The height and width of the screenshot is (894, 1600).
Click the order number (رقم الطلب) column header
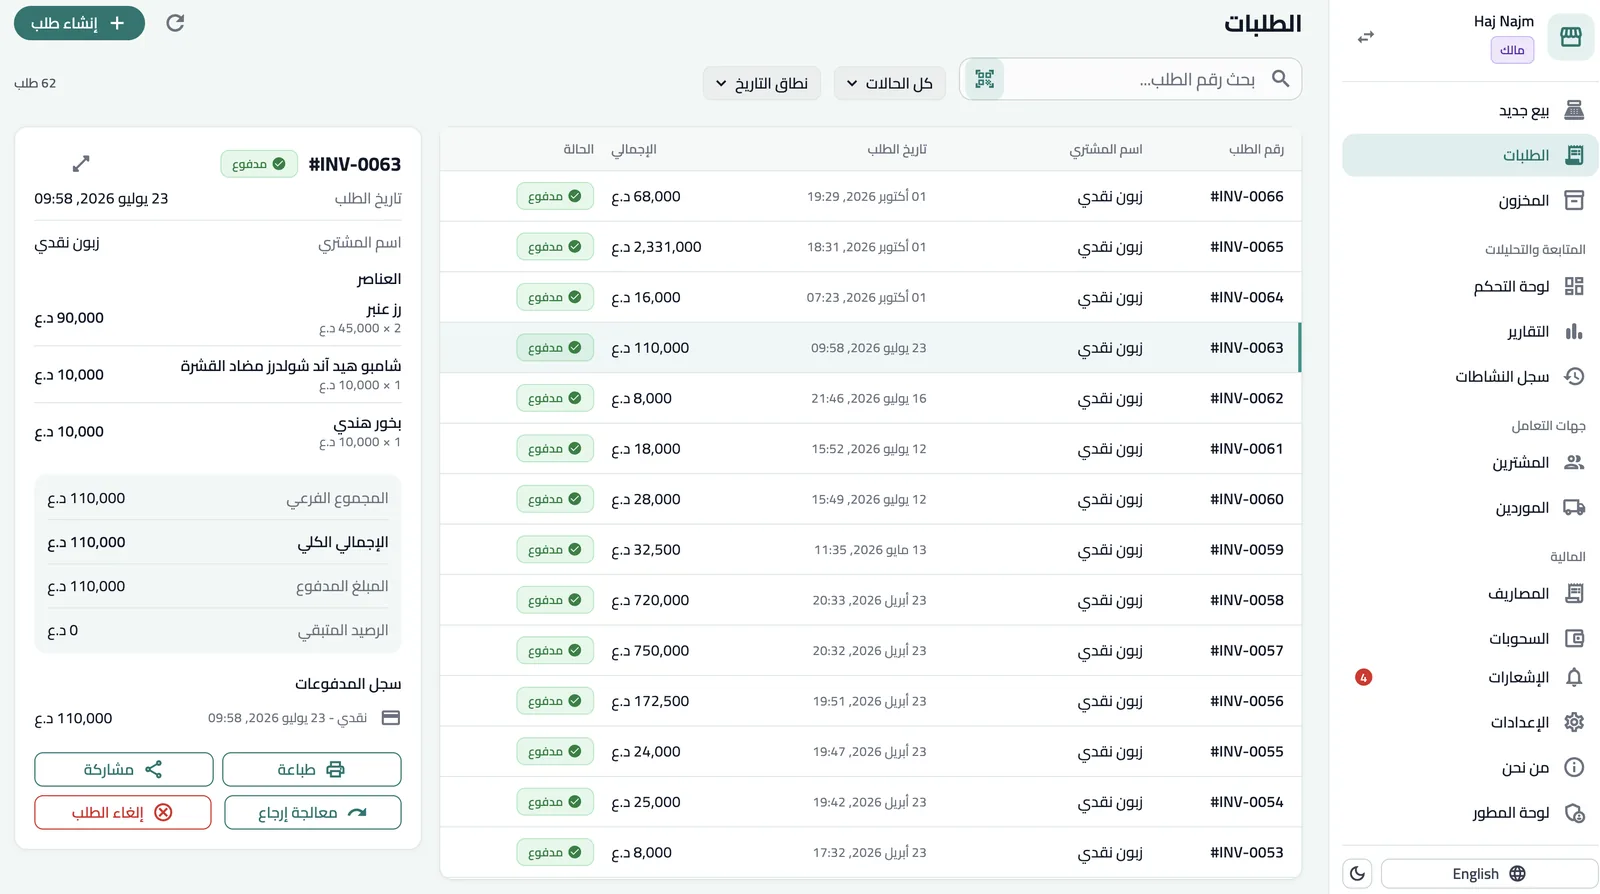1256,149
